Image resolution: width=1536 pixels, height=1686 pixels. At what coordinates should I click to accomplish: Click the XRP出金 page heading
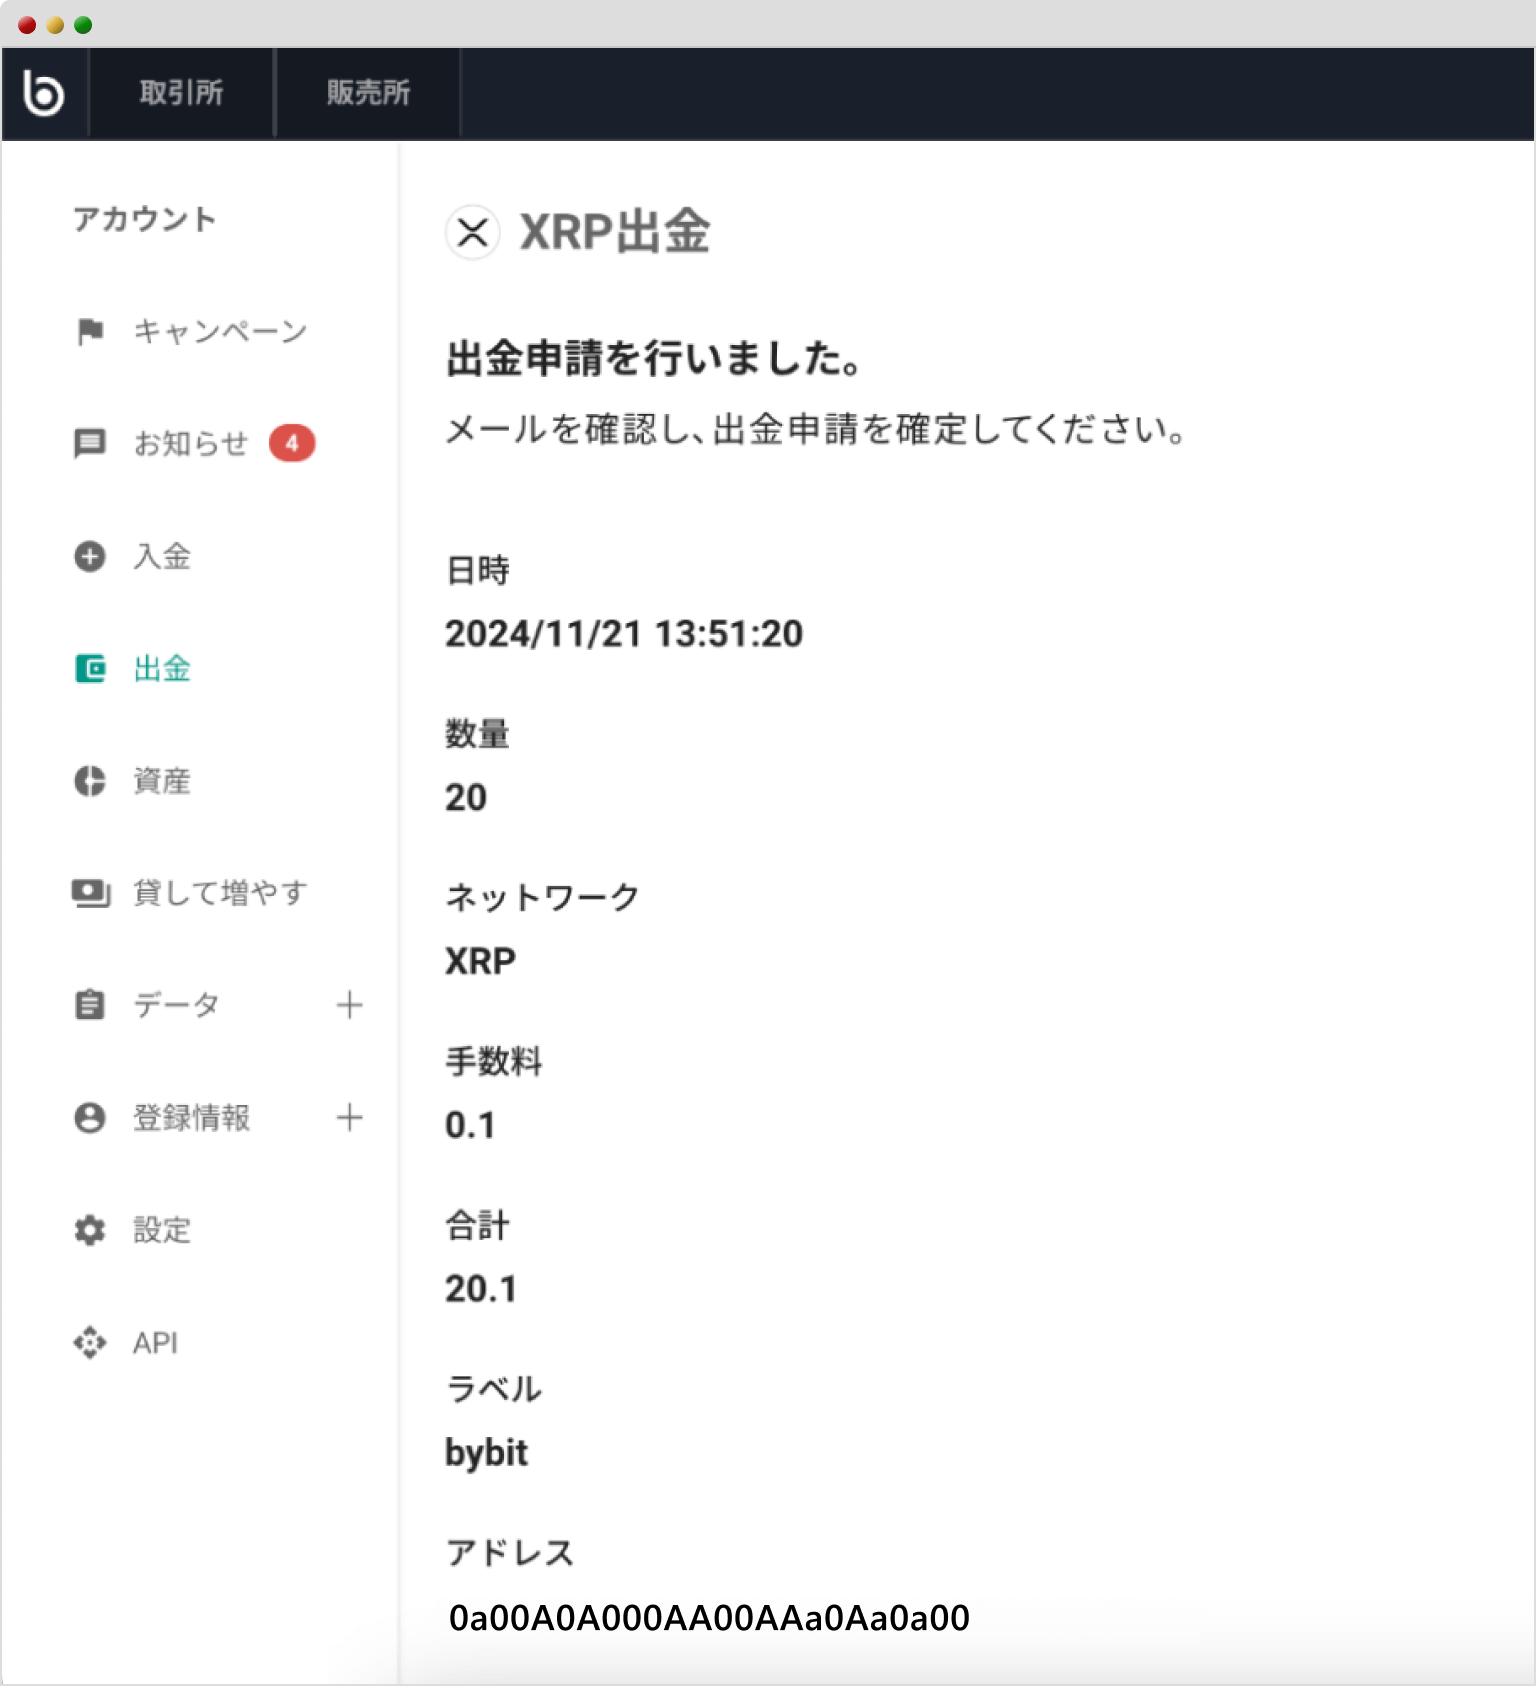615,232
